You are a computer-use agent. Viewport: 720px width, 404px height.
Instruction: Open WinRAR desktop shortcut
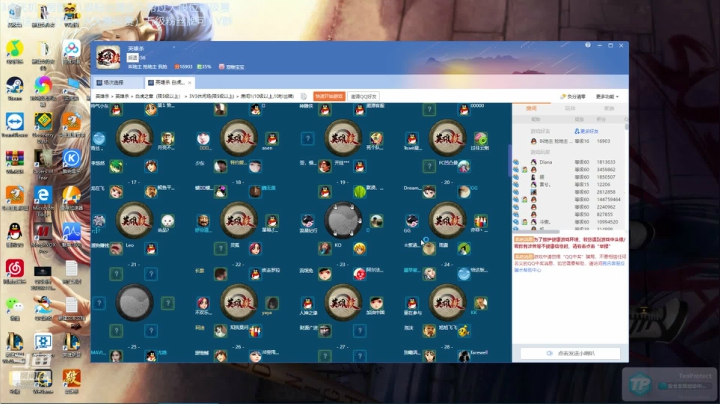(15, 162)
